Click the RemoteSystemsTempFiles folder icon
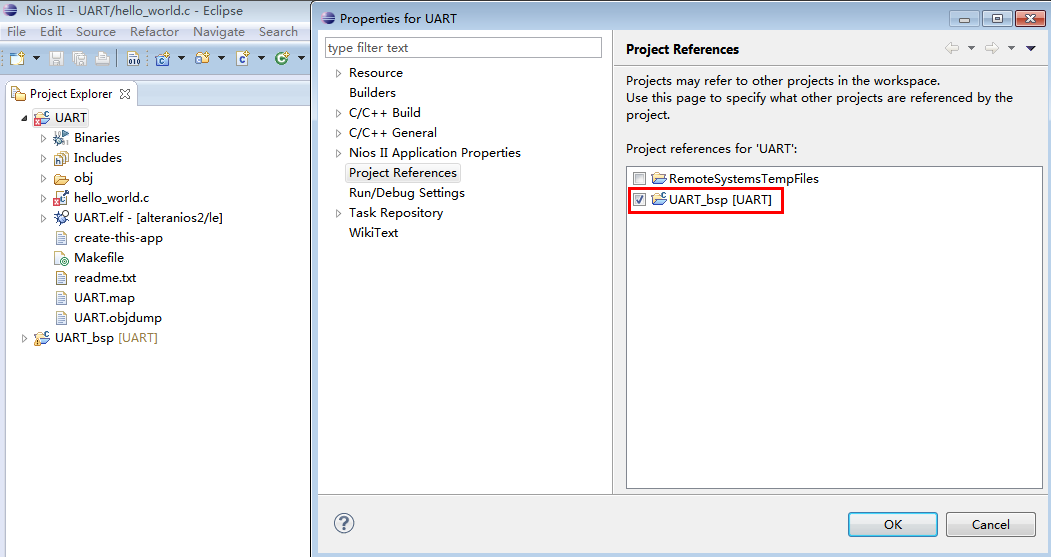The height and width of the screenshot is (557, 1051). [659, 178]
